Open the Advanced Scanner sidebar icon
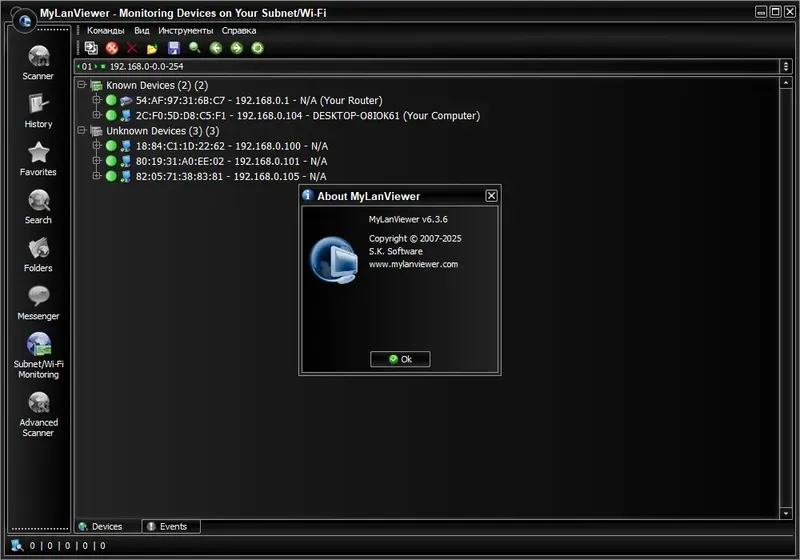This screenshot has height=560, width=800. (x=38, y=414)
